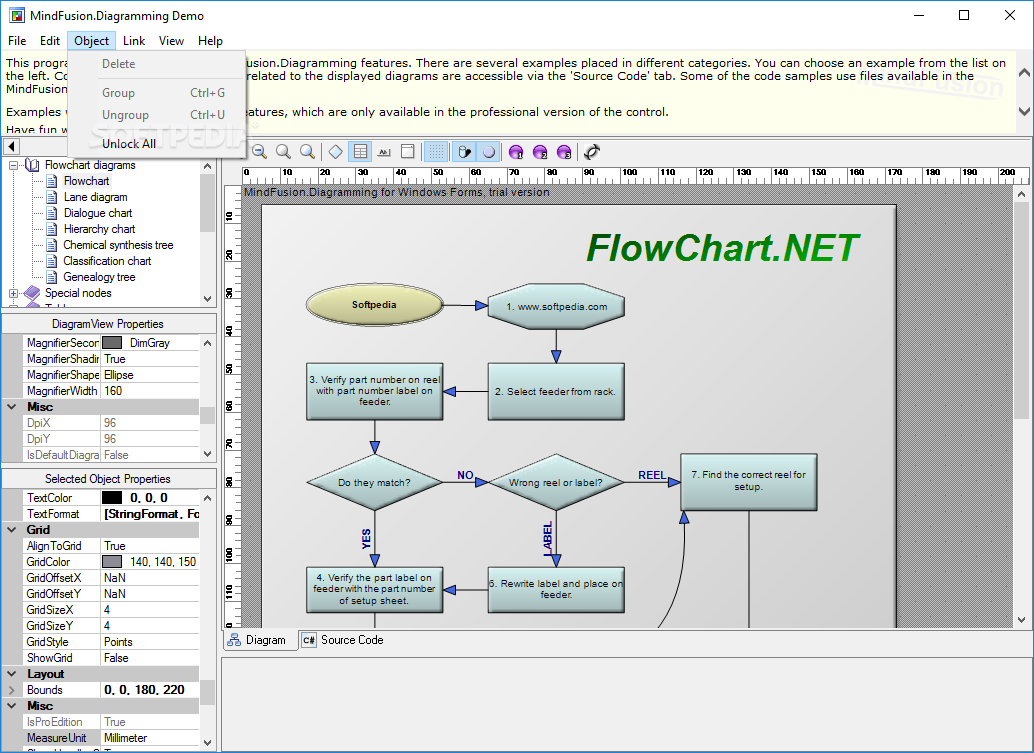The height and width of the screenshot is (753, 1034).
Task: Click the MagnifierWidth 160 value
Action: coord(150,391)
